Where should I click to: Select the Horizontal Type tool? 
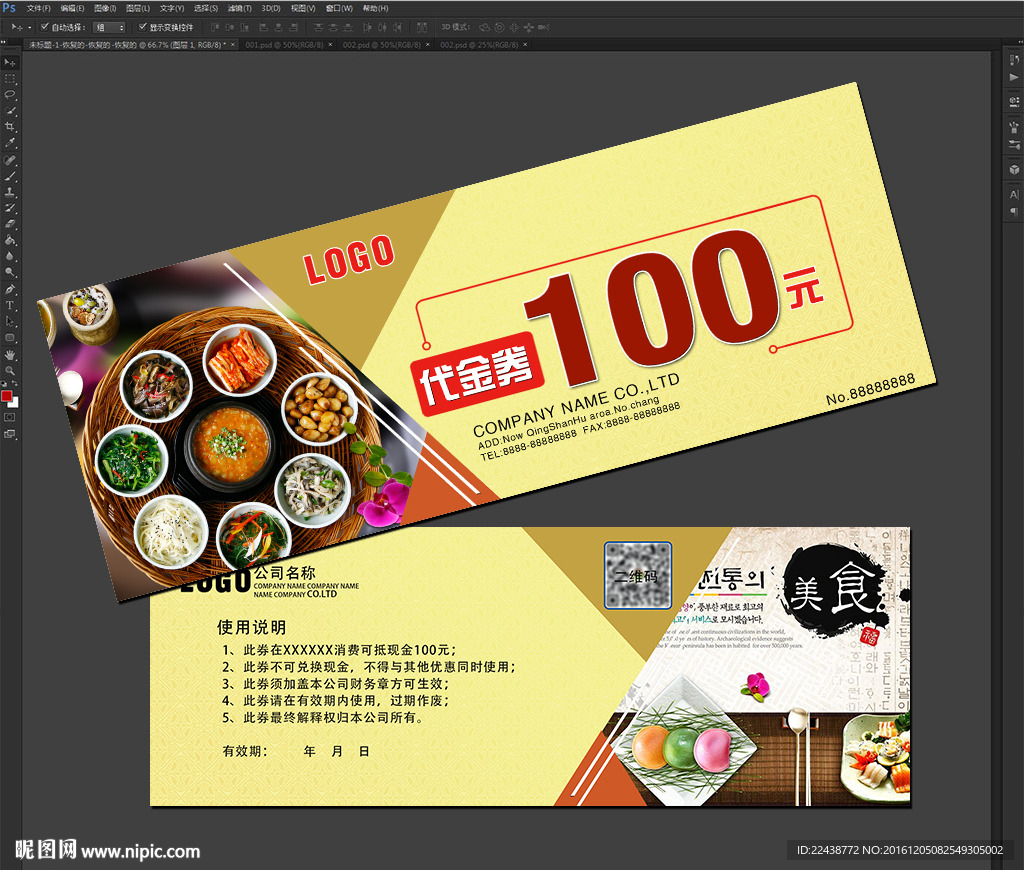coord(10,305)
